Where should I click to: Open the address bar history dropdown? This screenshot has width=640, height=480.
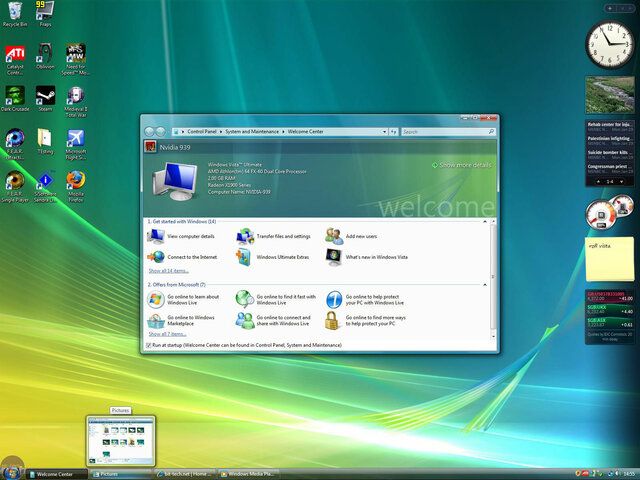[x=384, y=132]
